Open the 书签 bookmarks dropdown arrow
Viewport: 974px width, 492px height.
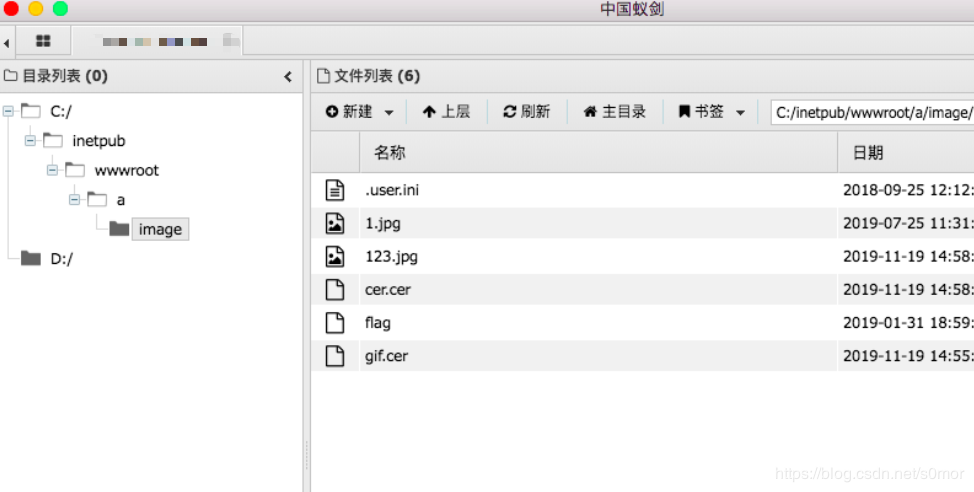740,112
